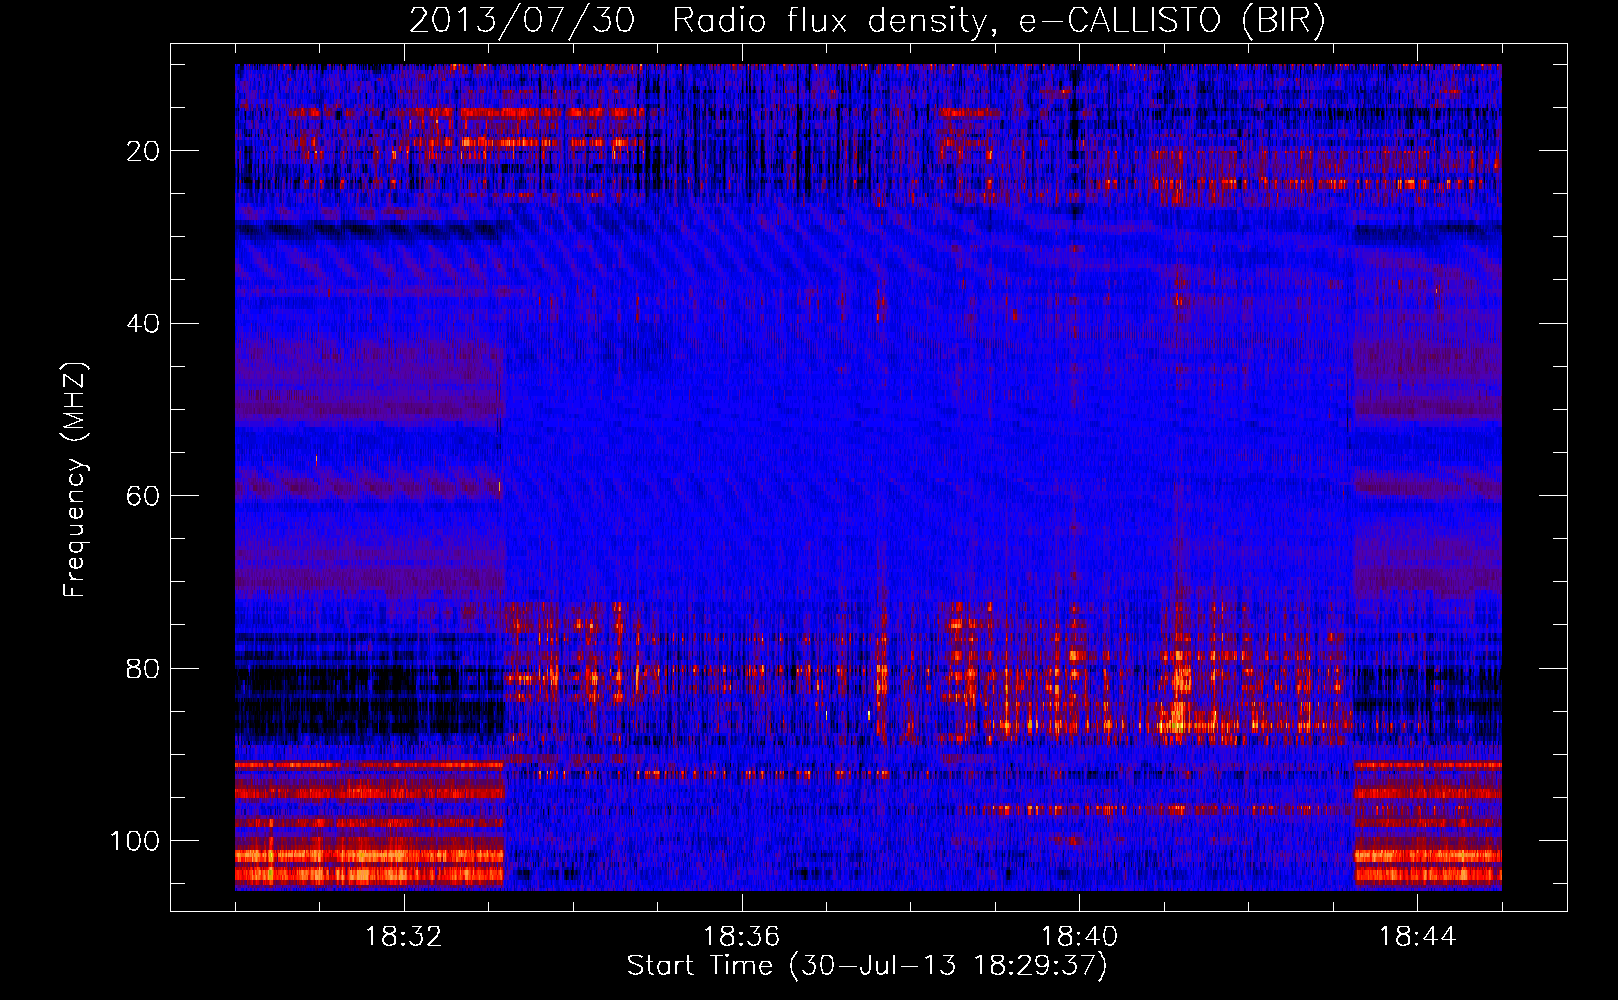The height and width of the screenshot is (1000, 1618).
Task: Click the 20 frequency axis label
Action: 144,151
